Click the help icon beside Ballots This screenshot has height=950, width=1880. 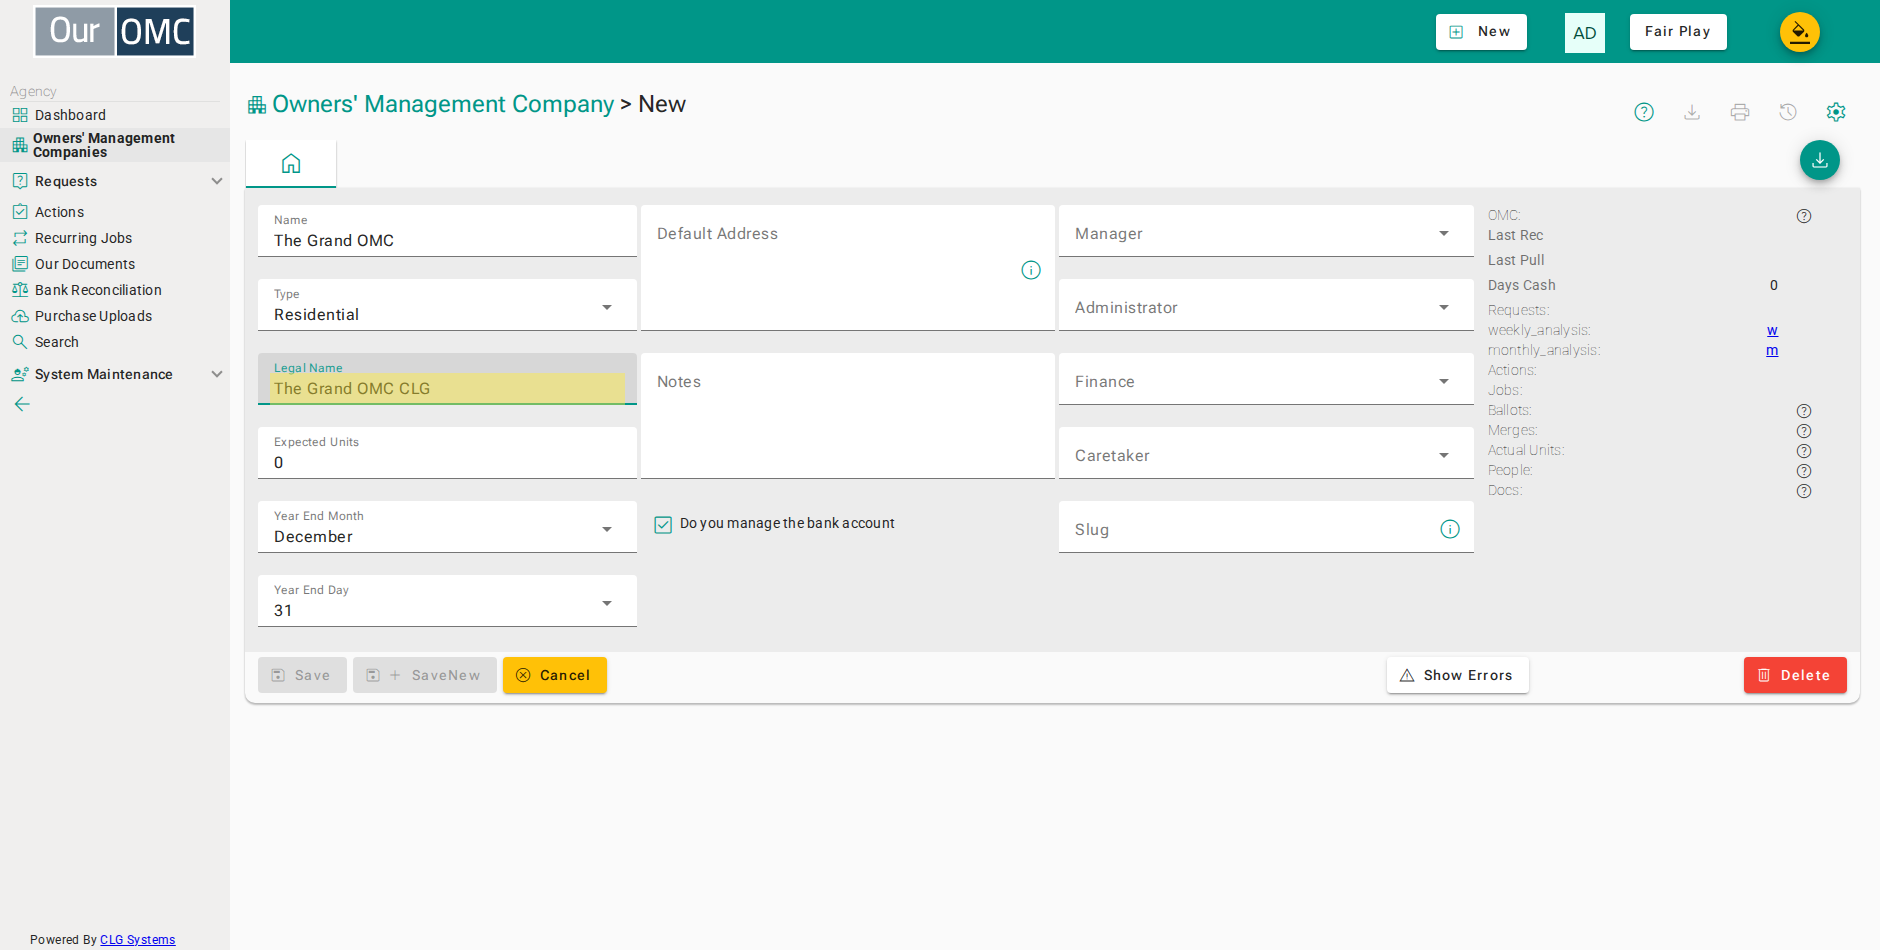1804,411
